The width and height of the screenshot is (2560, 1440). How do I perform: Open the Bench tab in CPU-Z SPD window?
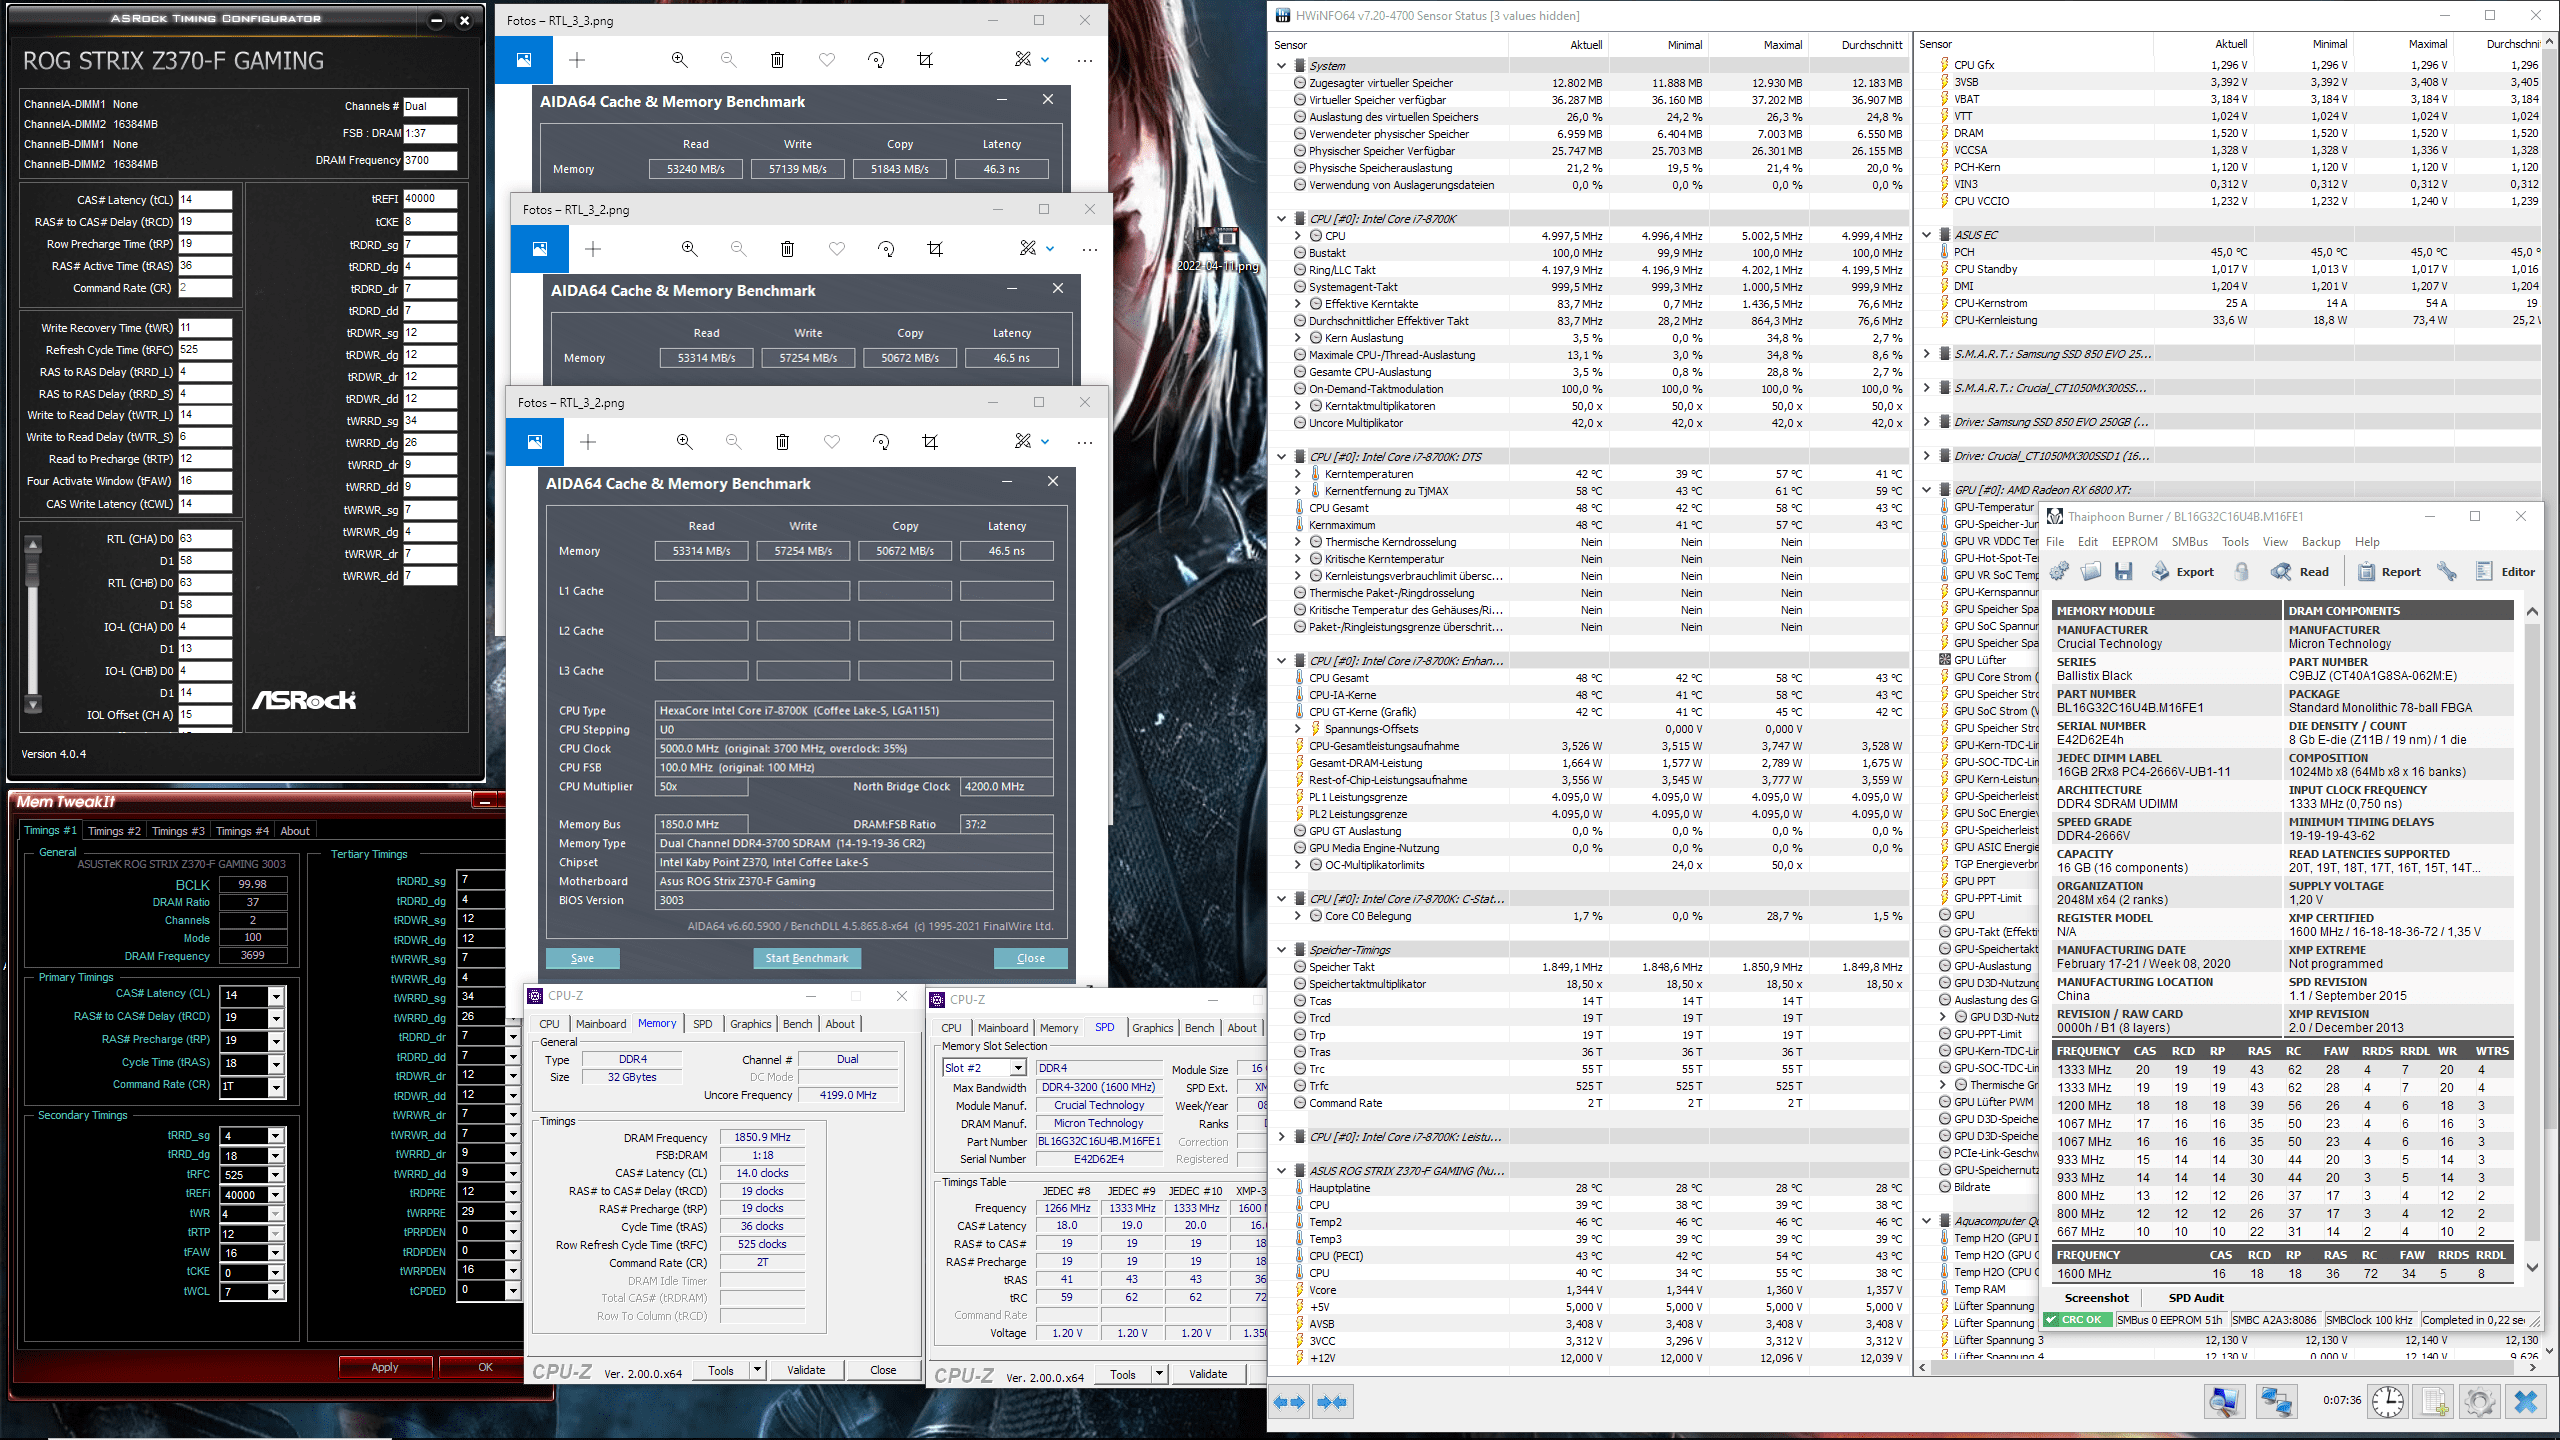pyautogui.click(x=1199, y=1028)
